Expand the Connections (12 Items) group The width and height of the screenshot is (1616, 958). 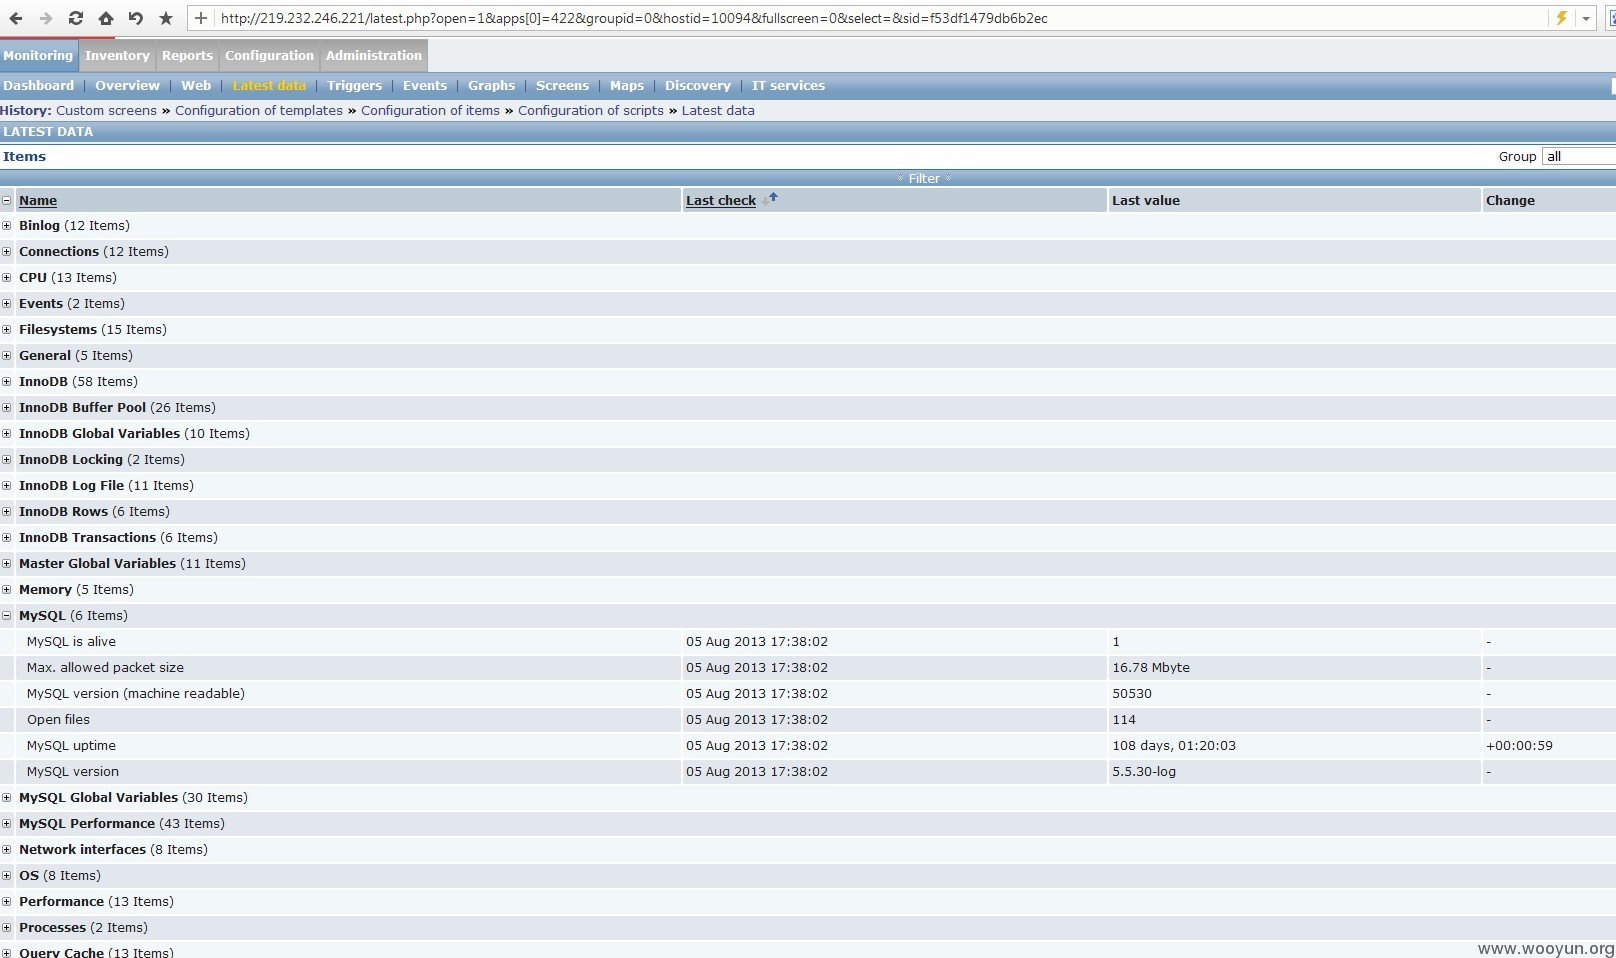tap(7, 252)
